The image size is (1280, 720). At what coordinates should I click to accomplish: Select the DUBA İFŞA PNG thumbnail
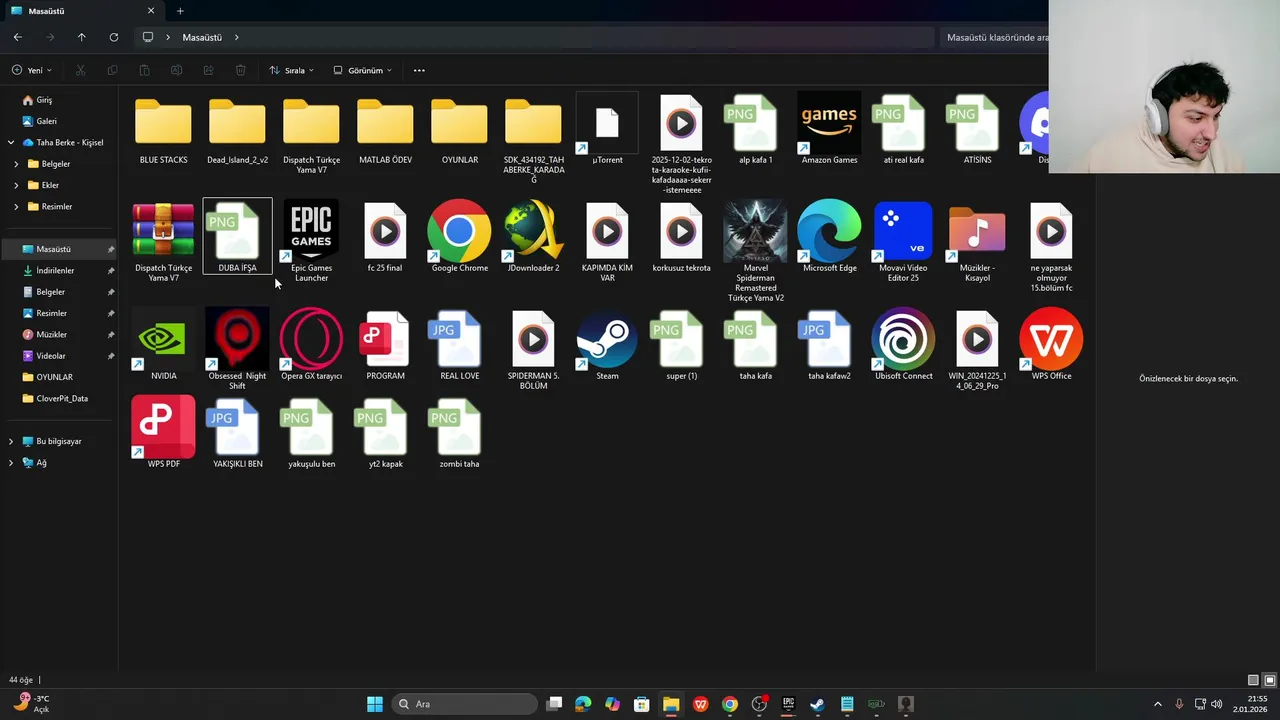tap(237, 235)
